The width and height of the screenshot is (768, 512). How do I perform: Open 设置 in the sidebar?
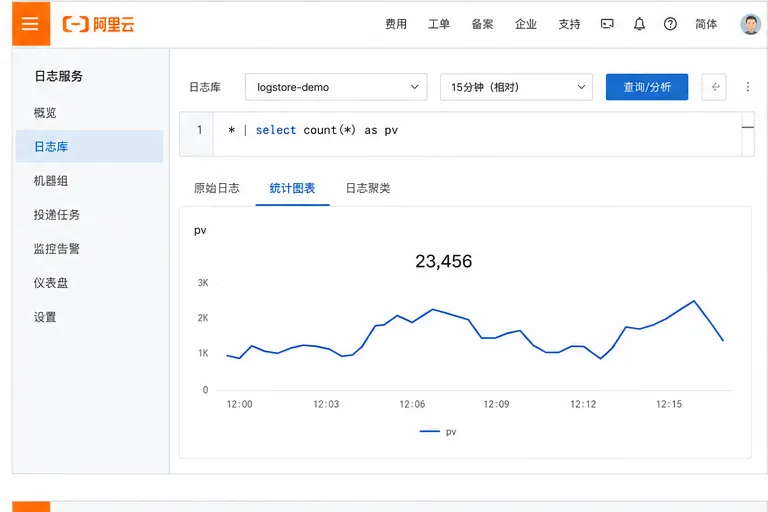click(45, 317)
